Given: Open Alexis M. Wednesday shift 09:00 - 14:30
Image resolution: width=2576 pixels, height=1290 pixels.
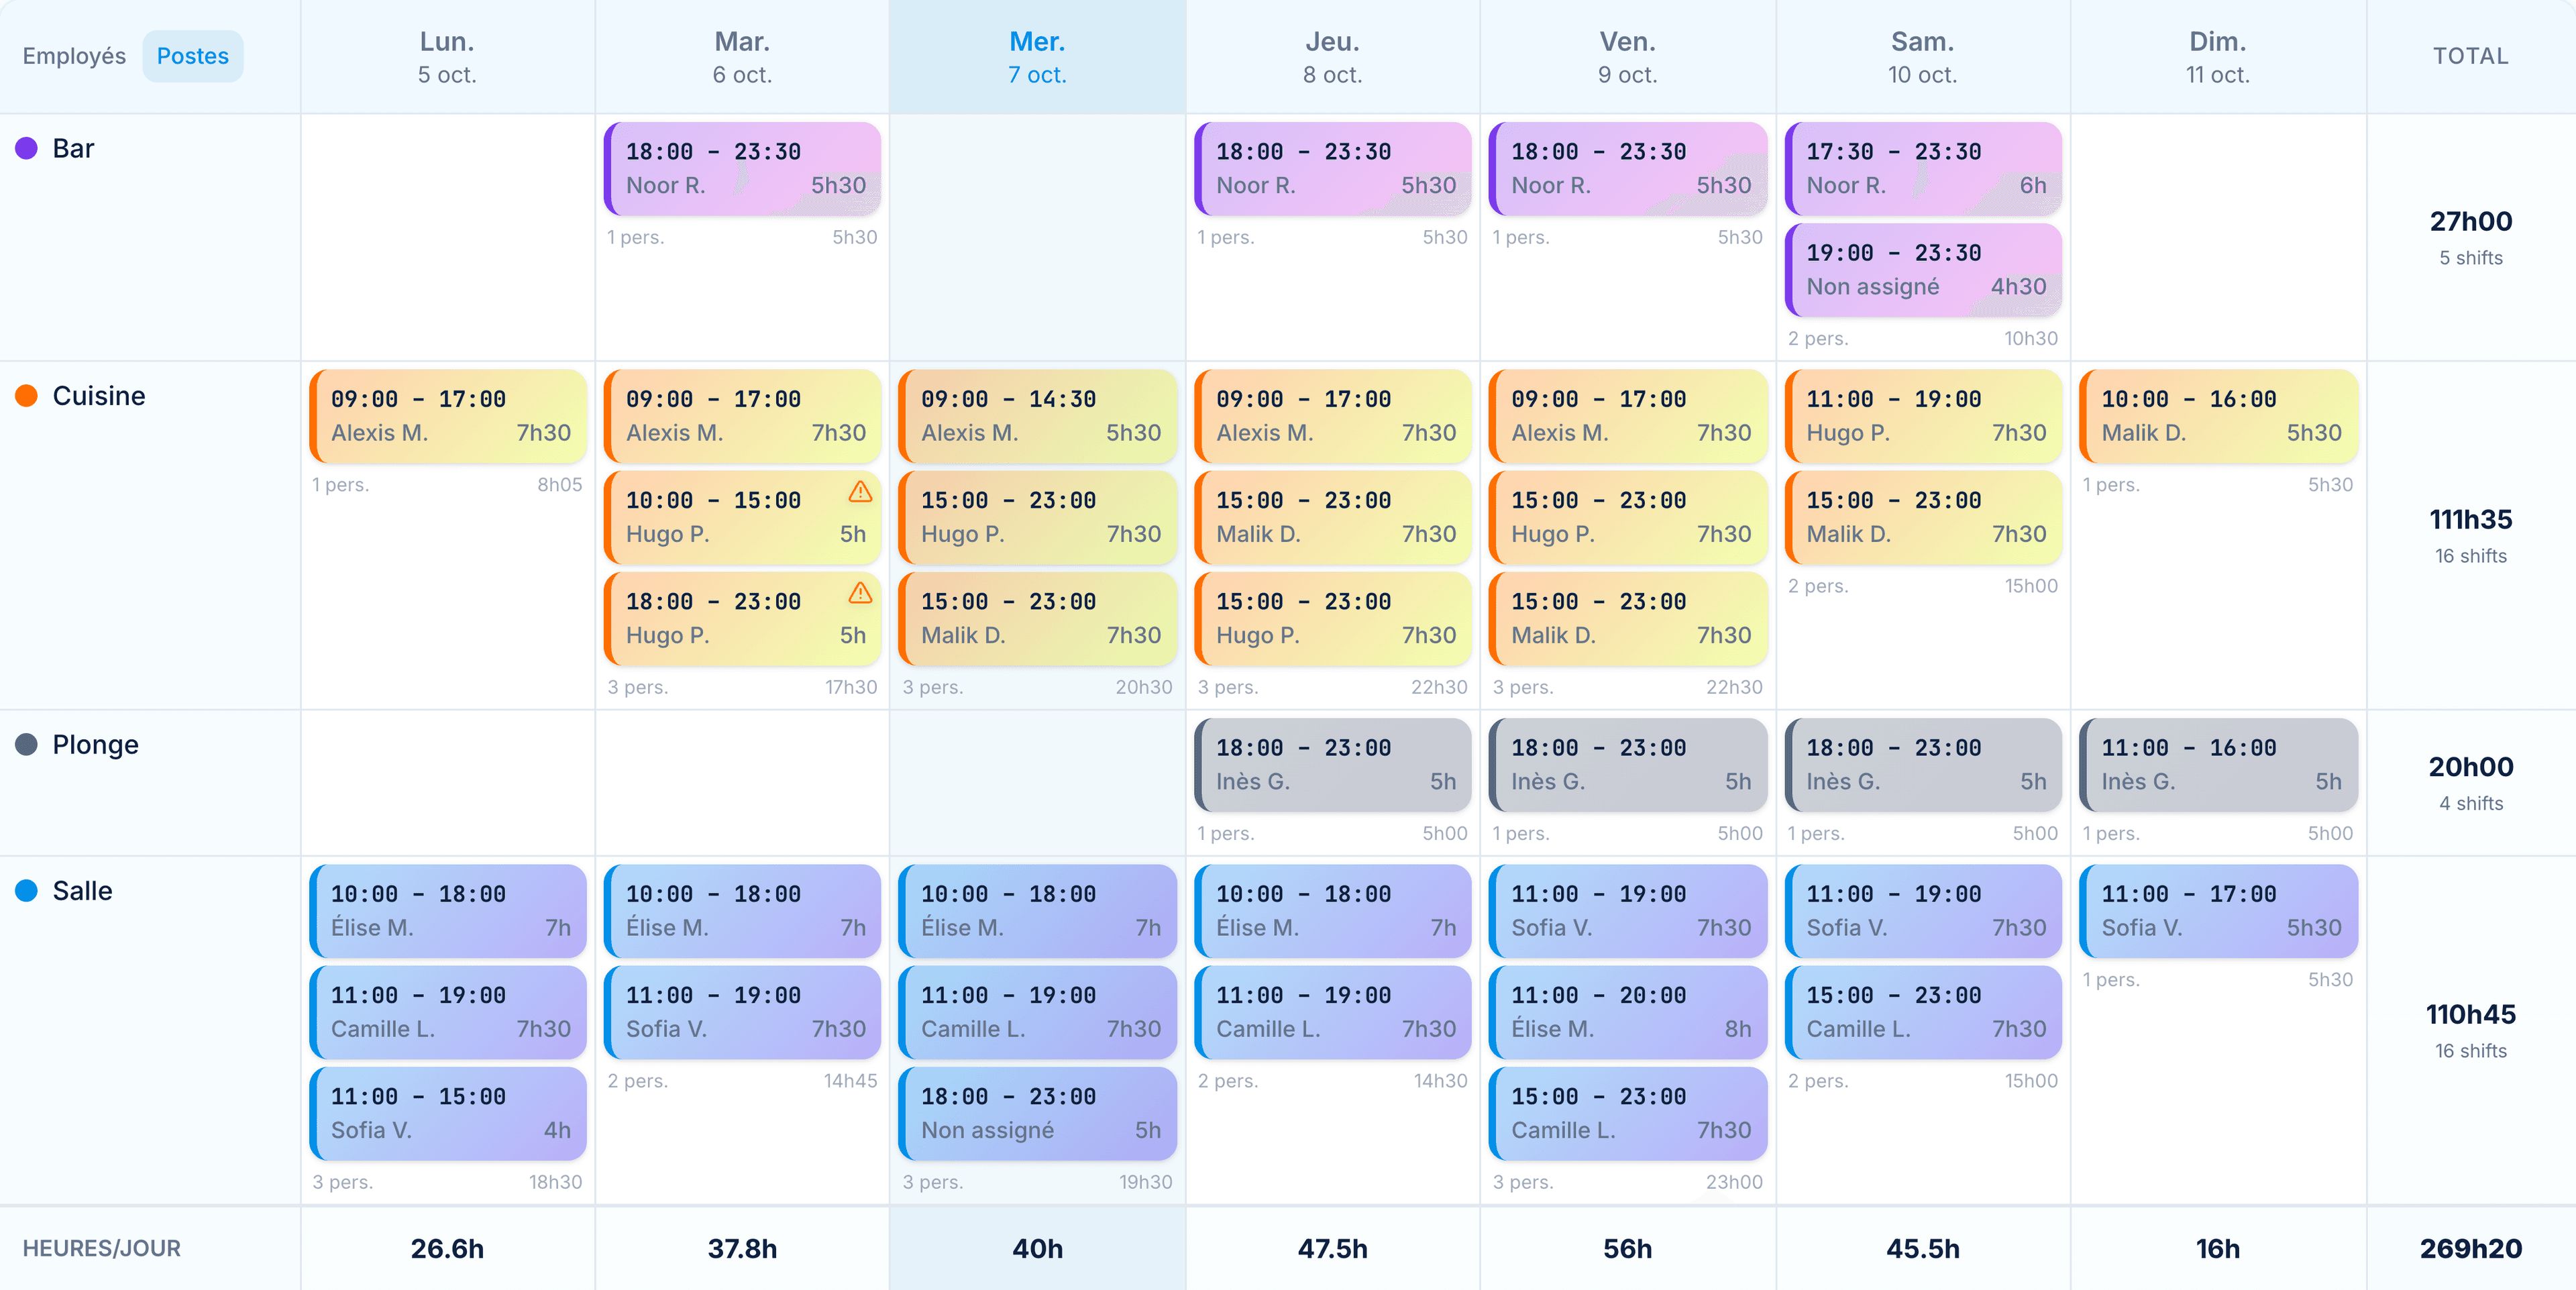Looking at the screenshot, I should click(1037, 416).
